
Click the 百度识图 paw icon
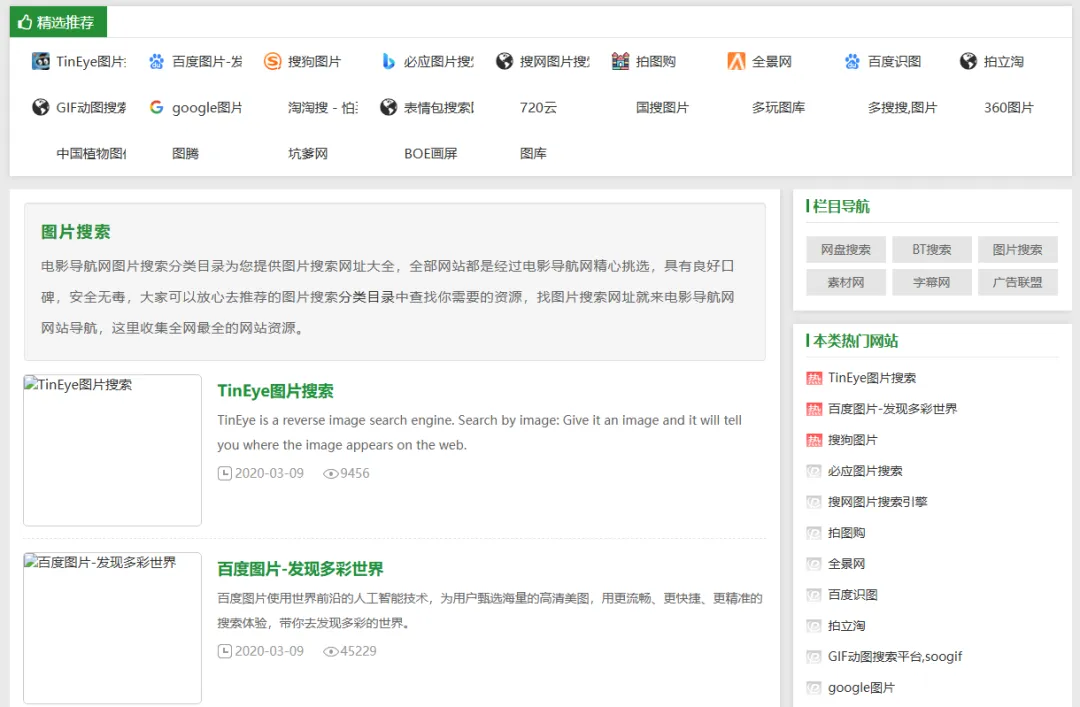tap(852, 61)
